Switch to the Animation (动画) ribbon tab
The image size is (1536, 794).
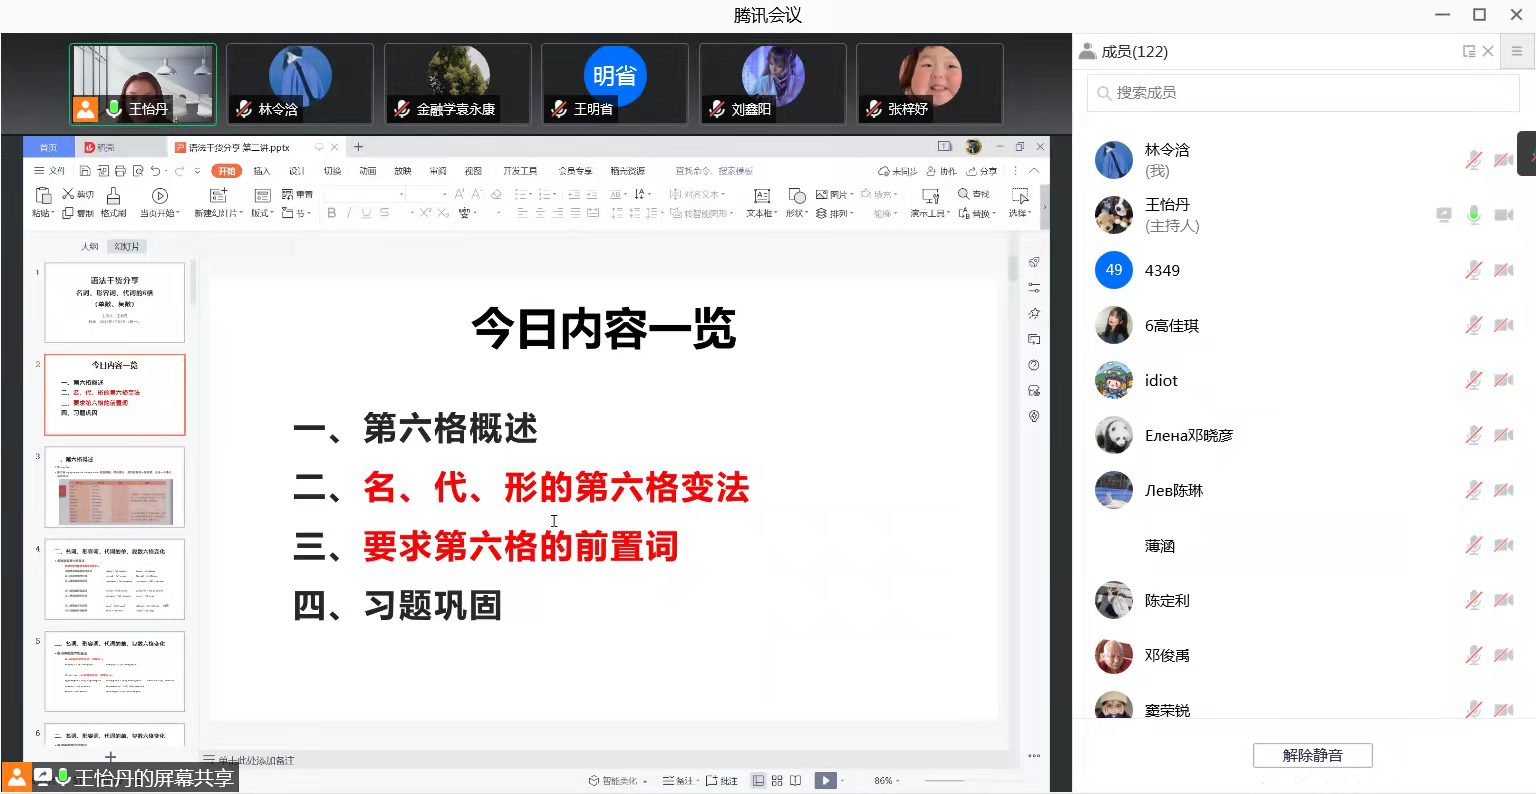[368, 171]
